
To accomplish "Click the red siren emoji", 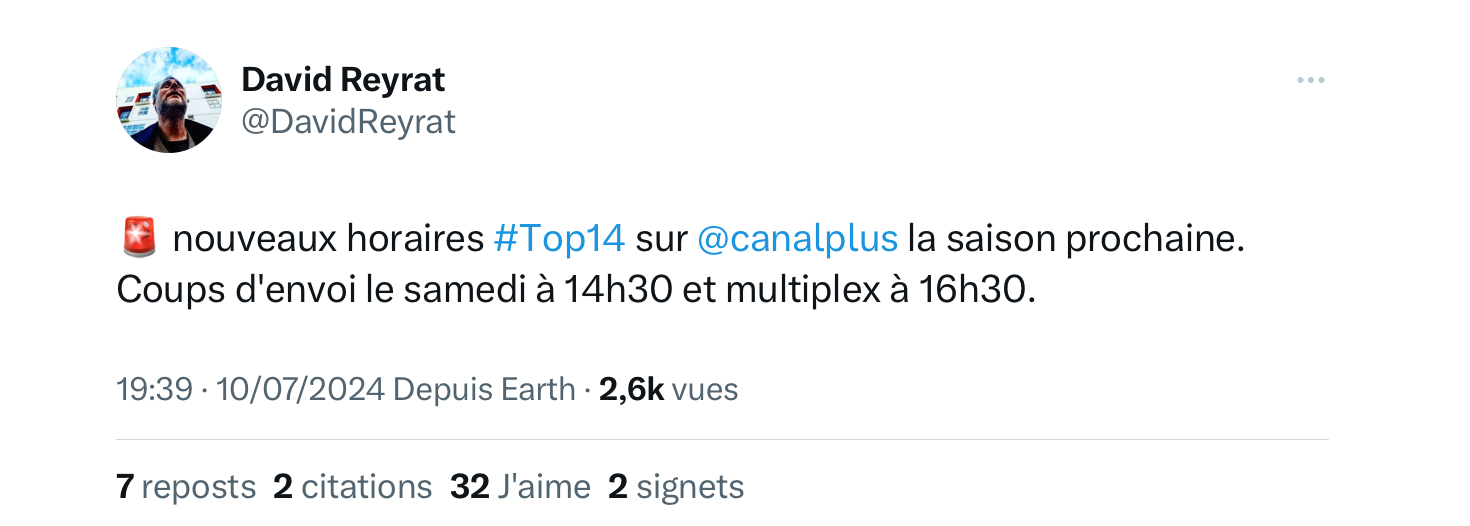I will [139, 239].
